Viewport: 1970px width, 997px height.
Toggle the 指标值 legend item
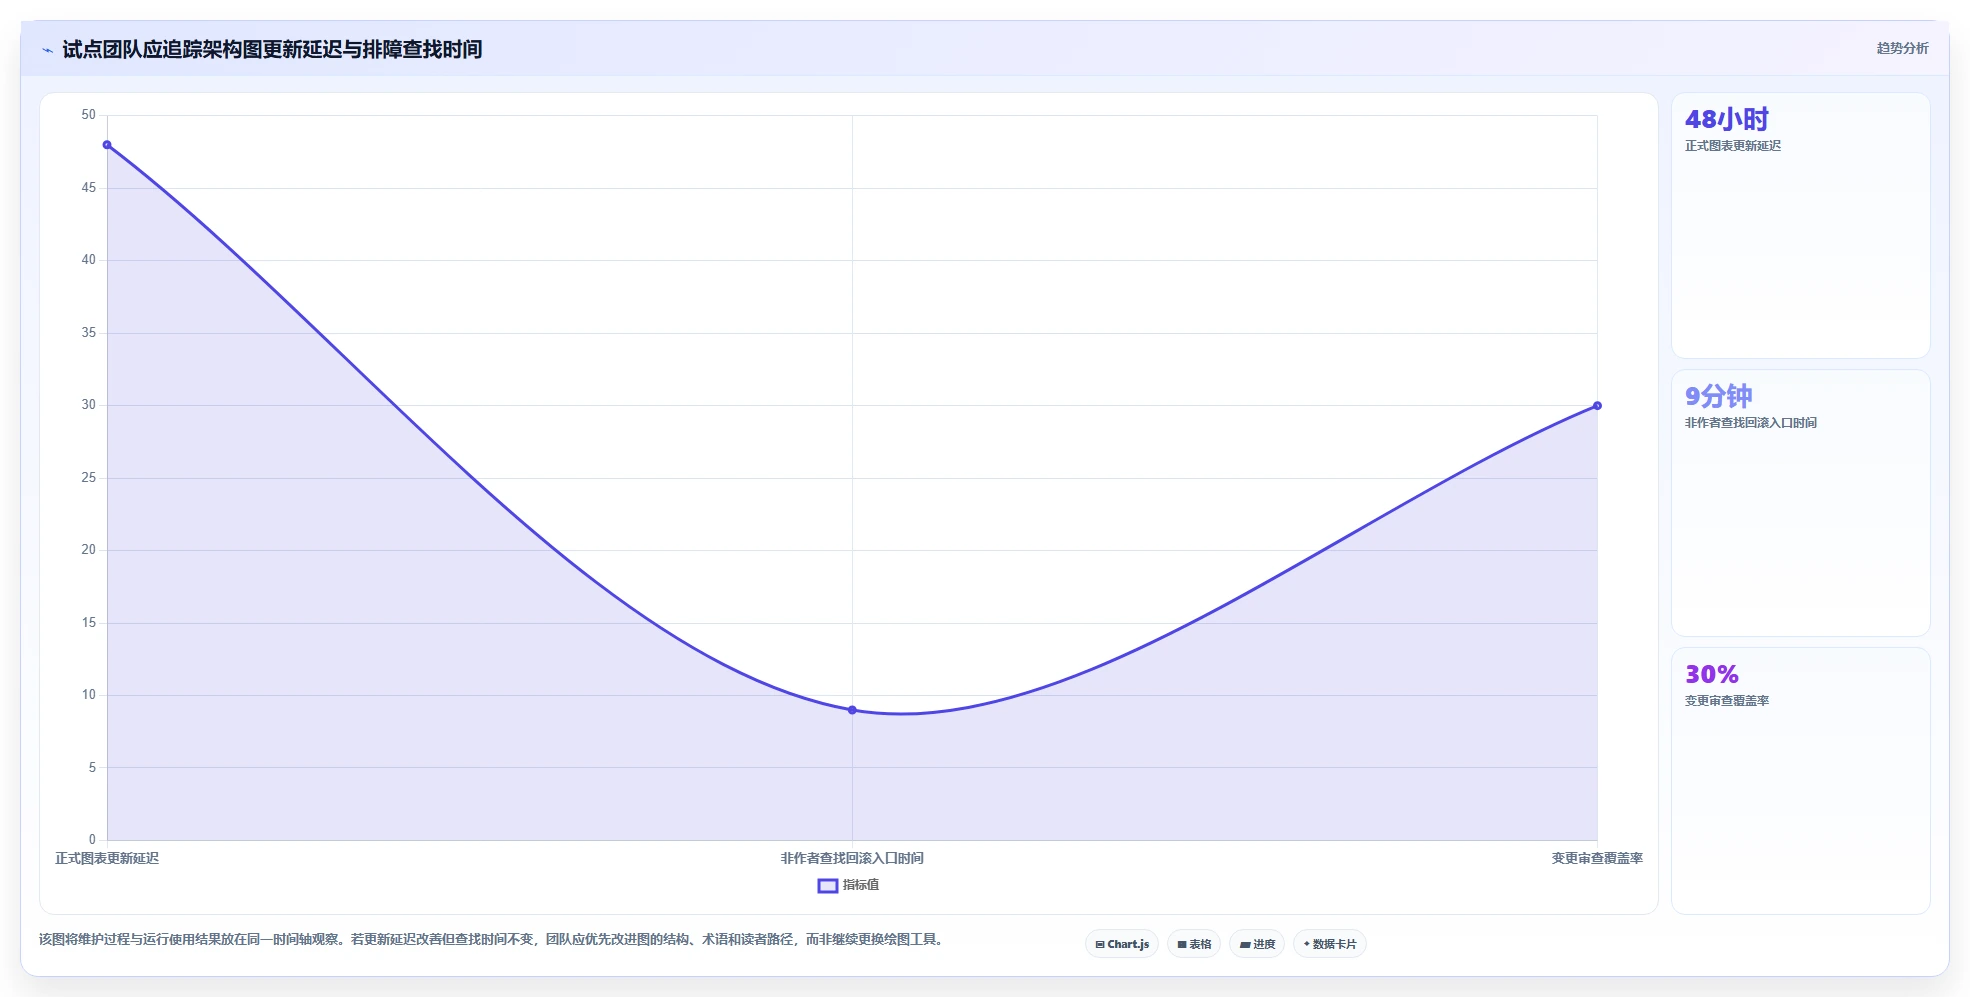click(x=848, y=885)
